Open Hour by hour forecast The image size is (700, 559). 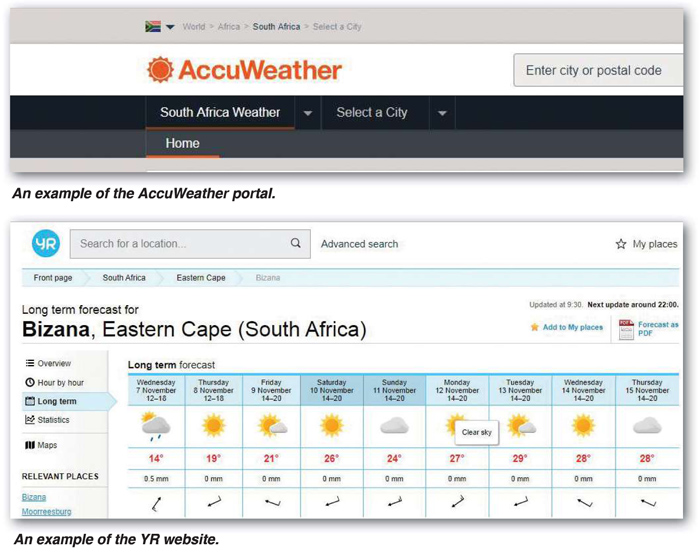coord(61,383)
